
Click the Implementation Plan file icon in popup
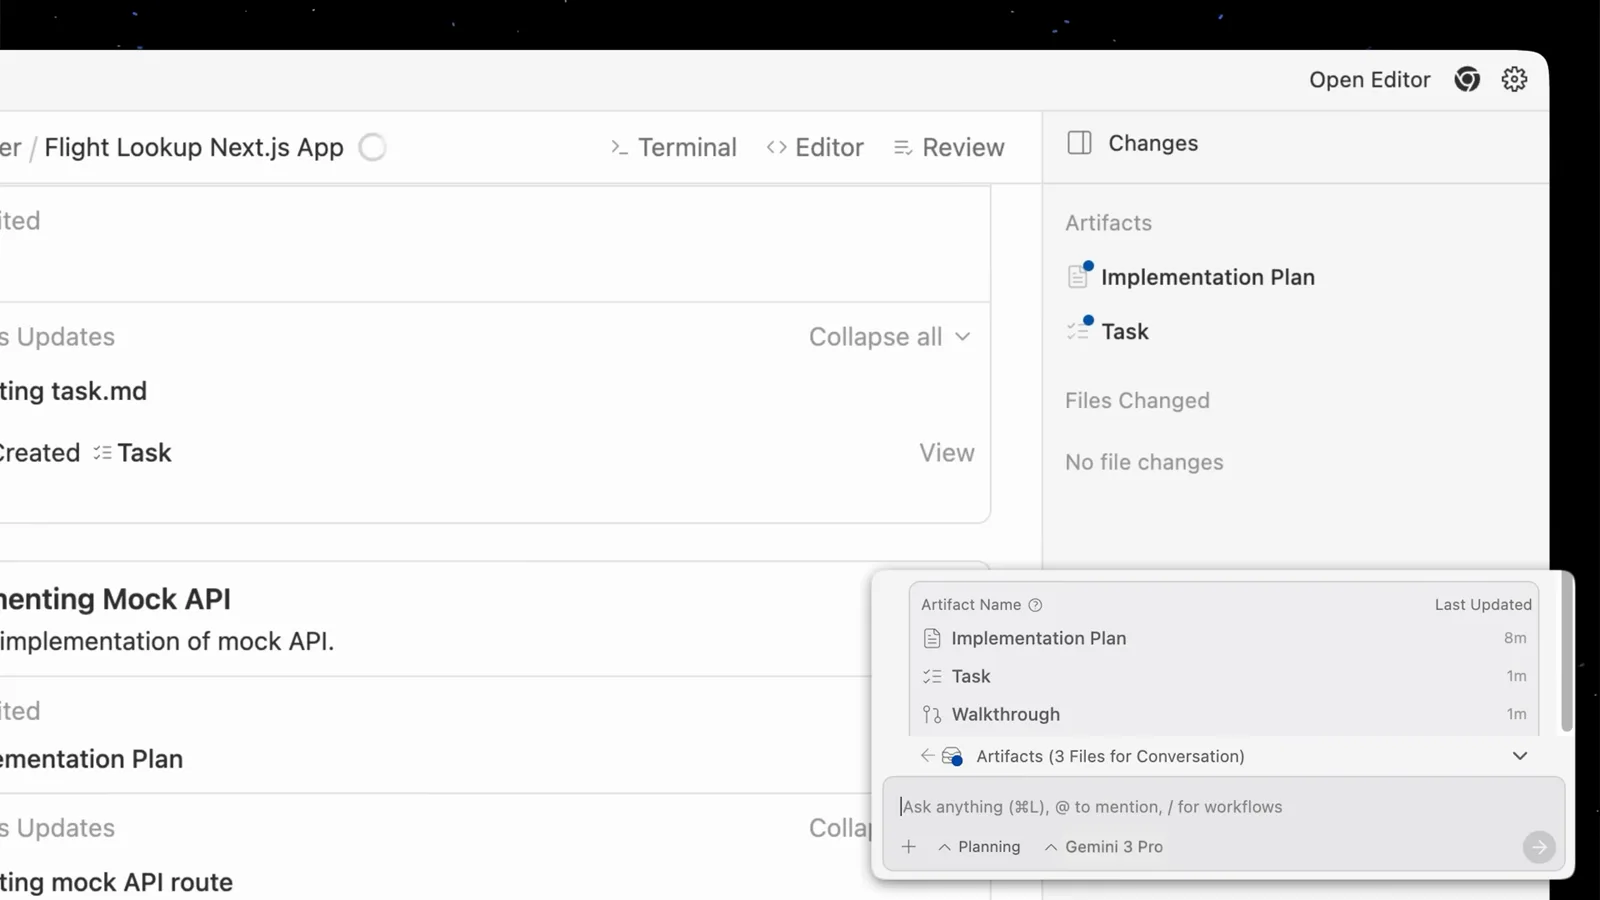[931, 638]
